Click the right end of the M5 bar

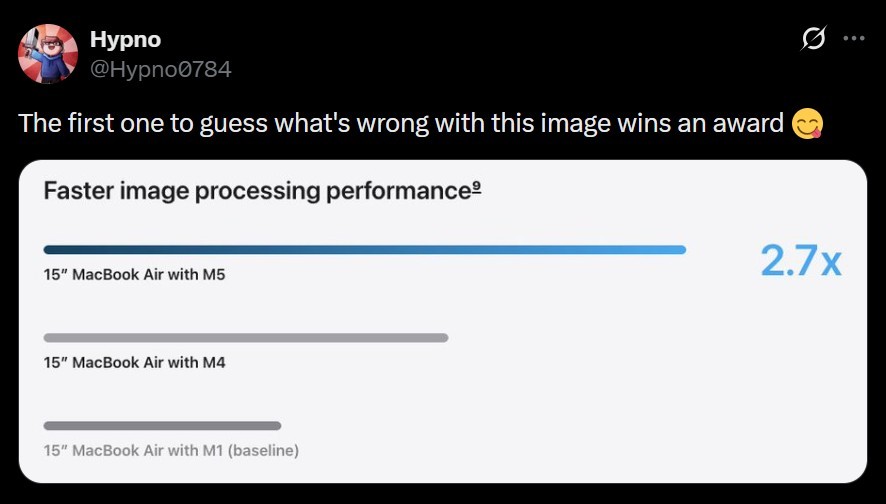click(682, 250)
